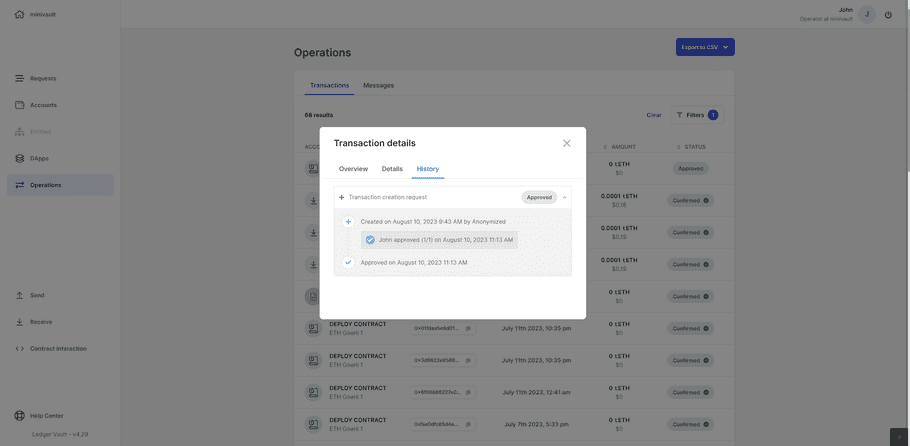Collapse the Transaction creation request section

click(x=564, y=197)
